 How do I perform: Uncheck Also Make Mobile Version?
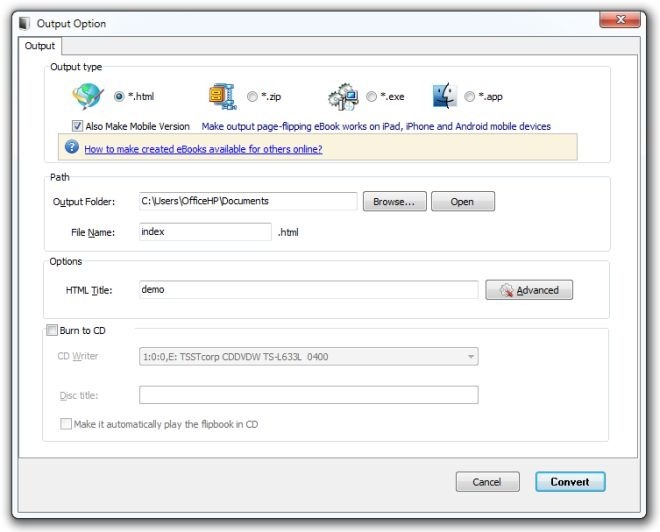coord(77,126)
